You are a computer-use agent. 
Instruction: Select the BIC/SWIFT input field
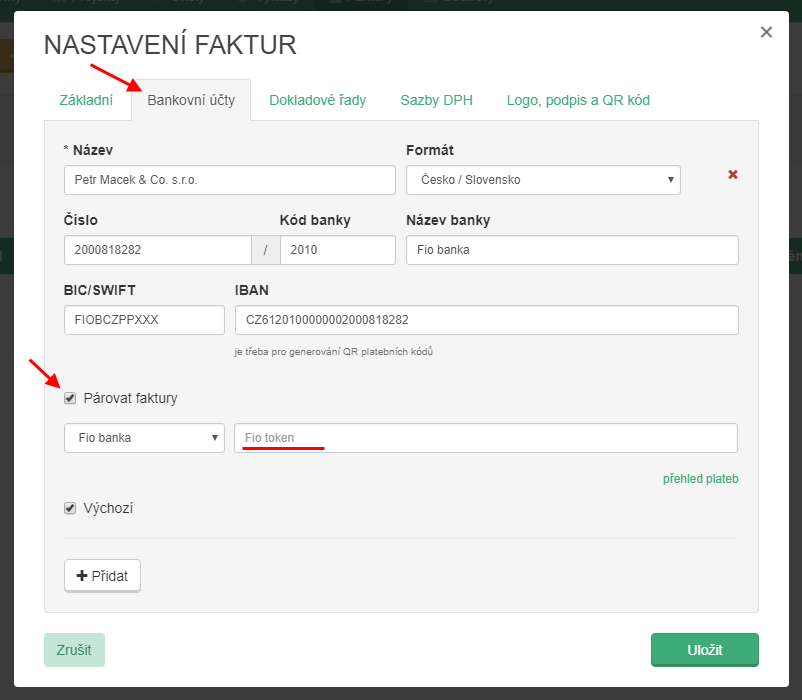pyautogui.click(x=144, y=320)
